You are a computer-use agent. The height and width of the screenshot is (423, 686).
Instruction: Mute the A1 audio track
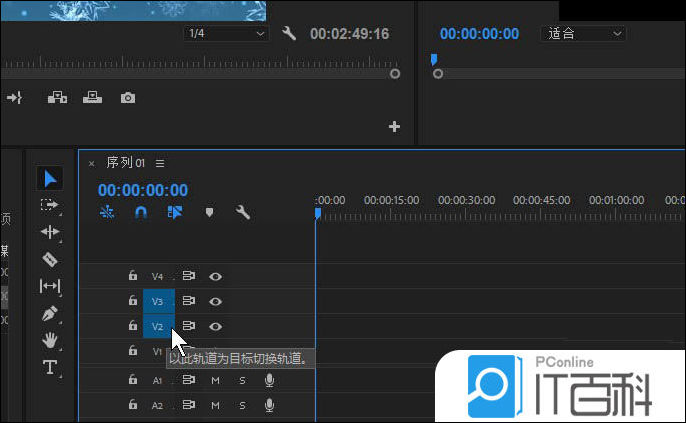coord(215,380)
